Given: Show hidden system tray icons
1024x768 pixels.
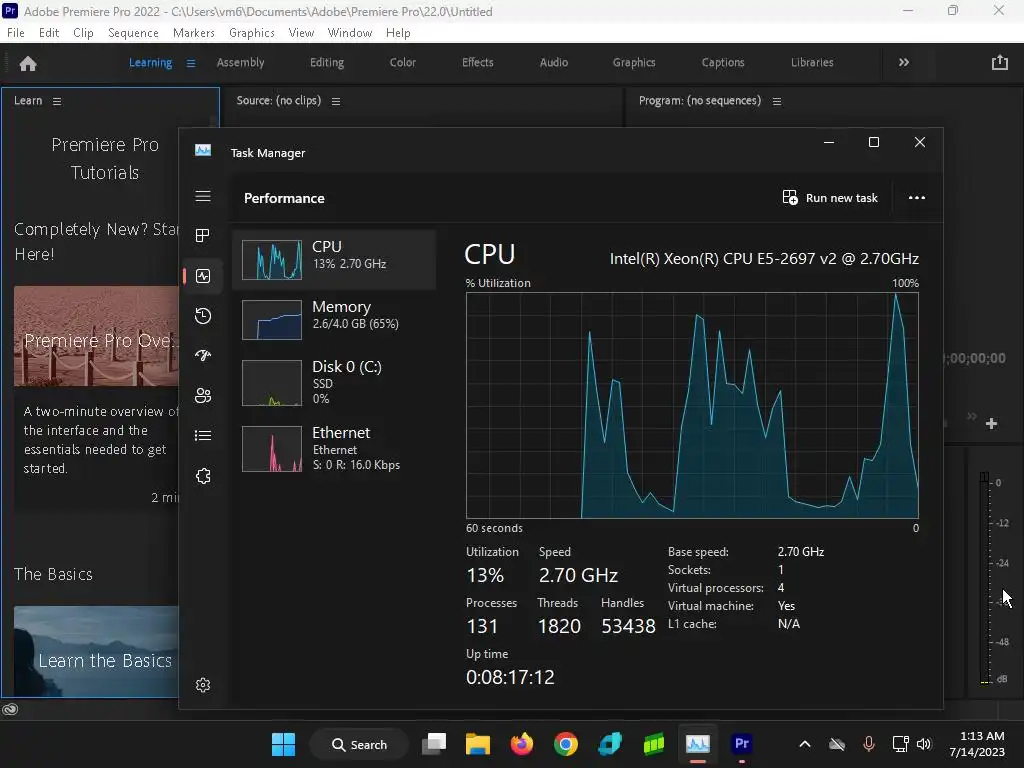Looking at the screenshot, I should (x=805, y=744).
